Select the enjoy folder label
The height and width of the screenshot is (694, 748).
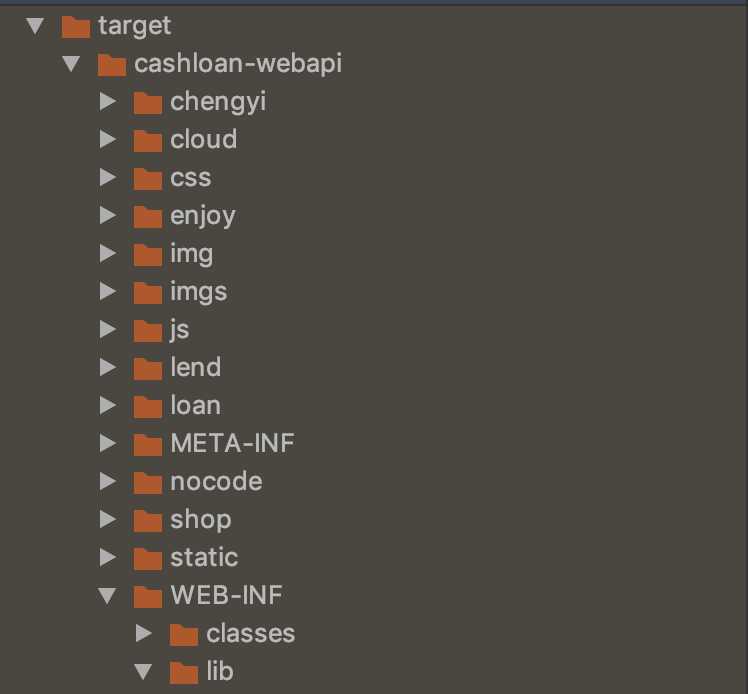pos(203,215)
